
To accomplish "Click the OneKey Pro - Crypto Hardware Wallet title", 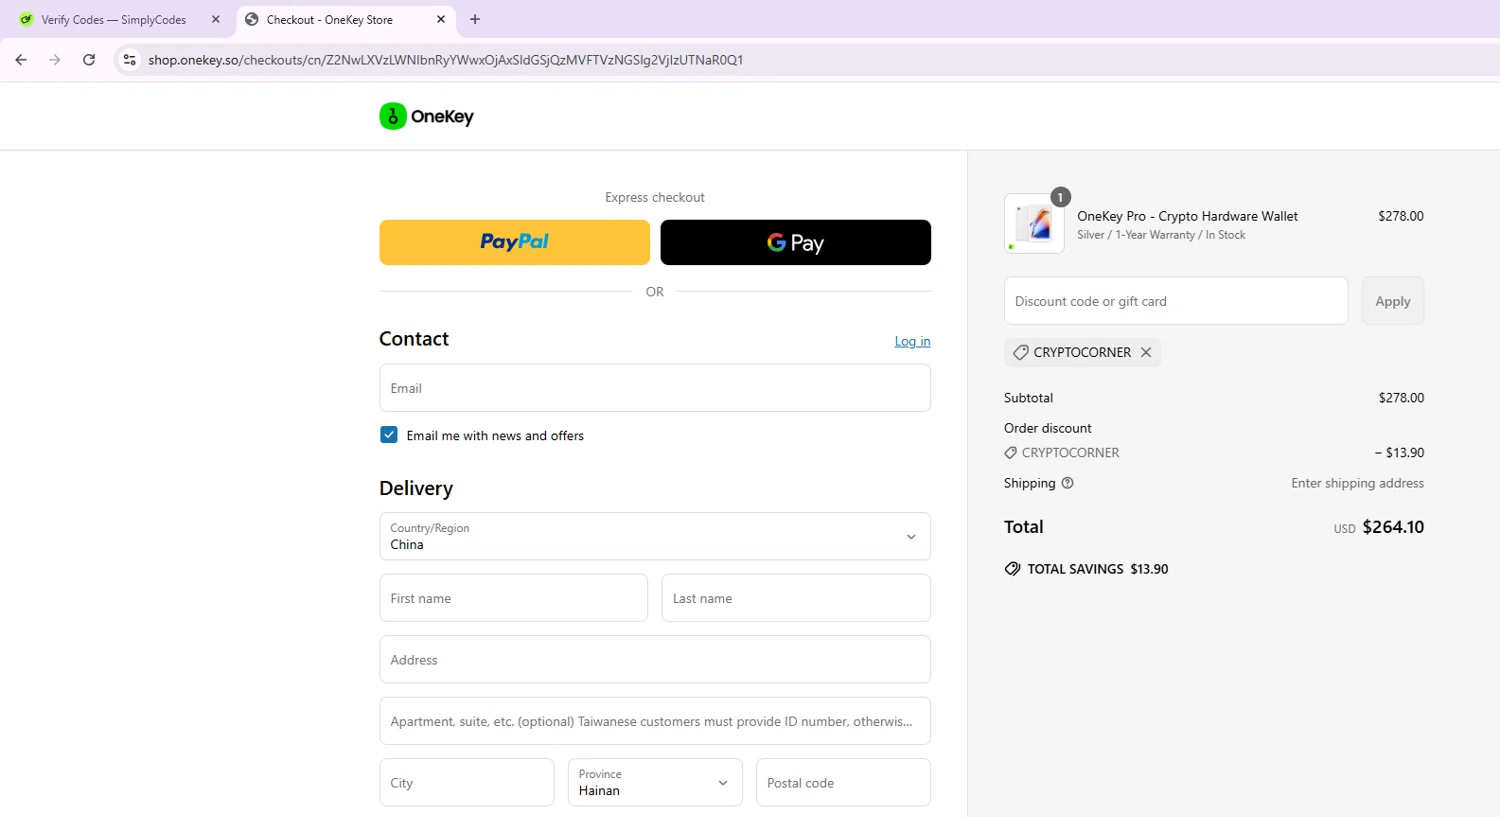I will [x=1187, y=216].
